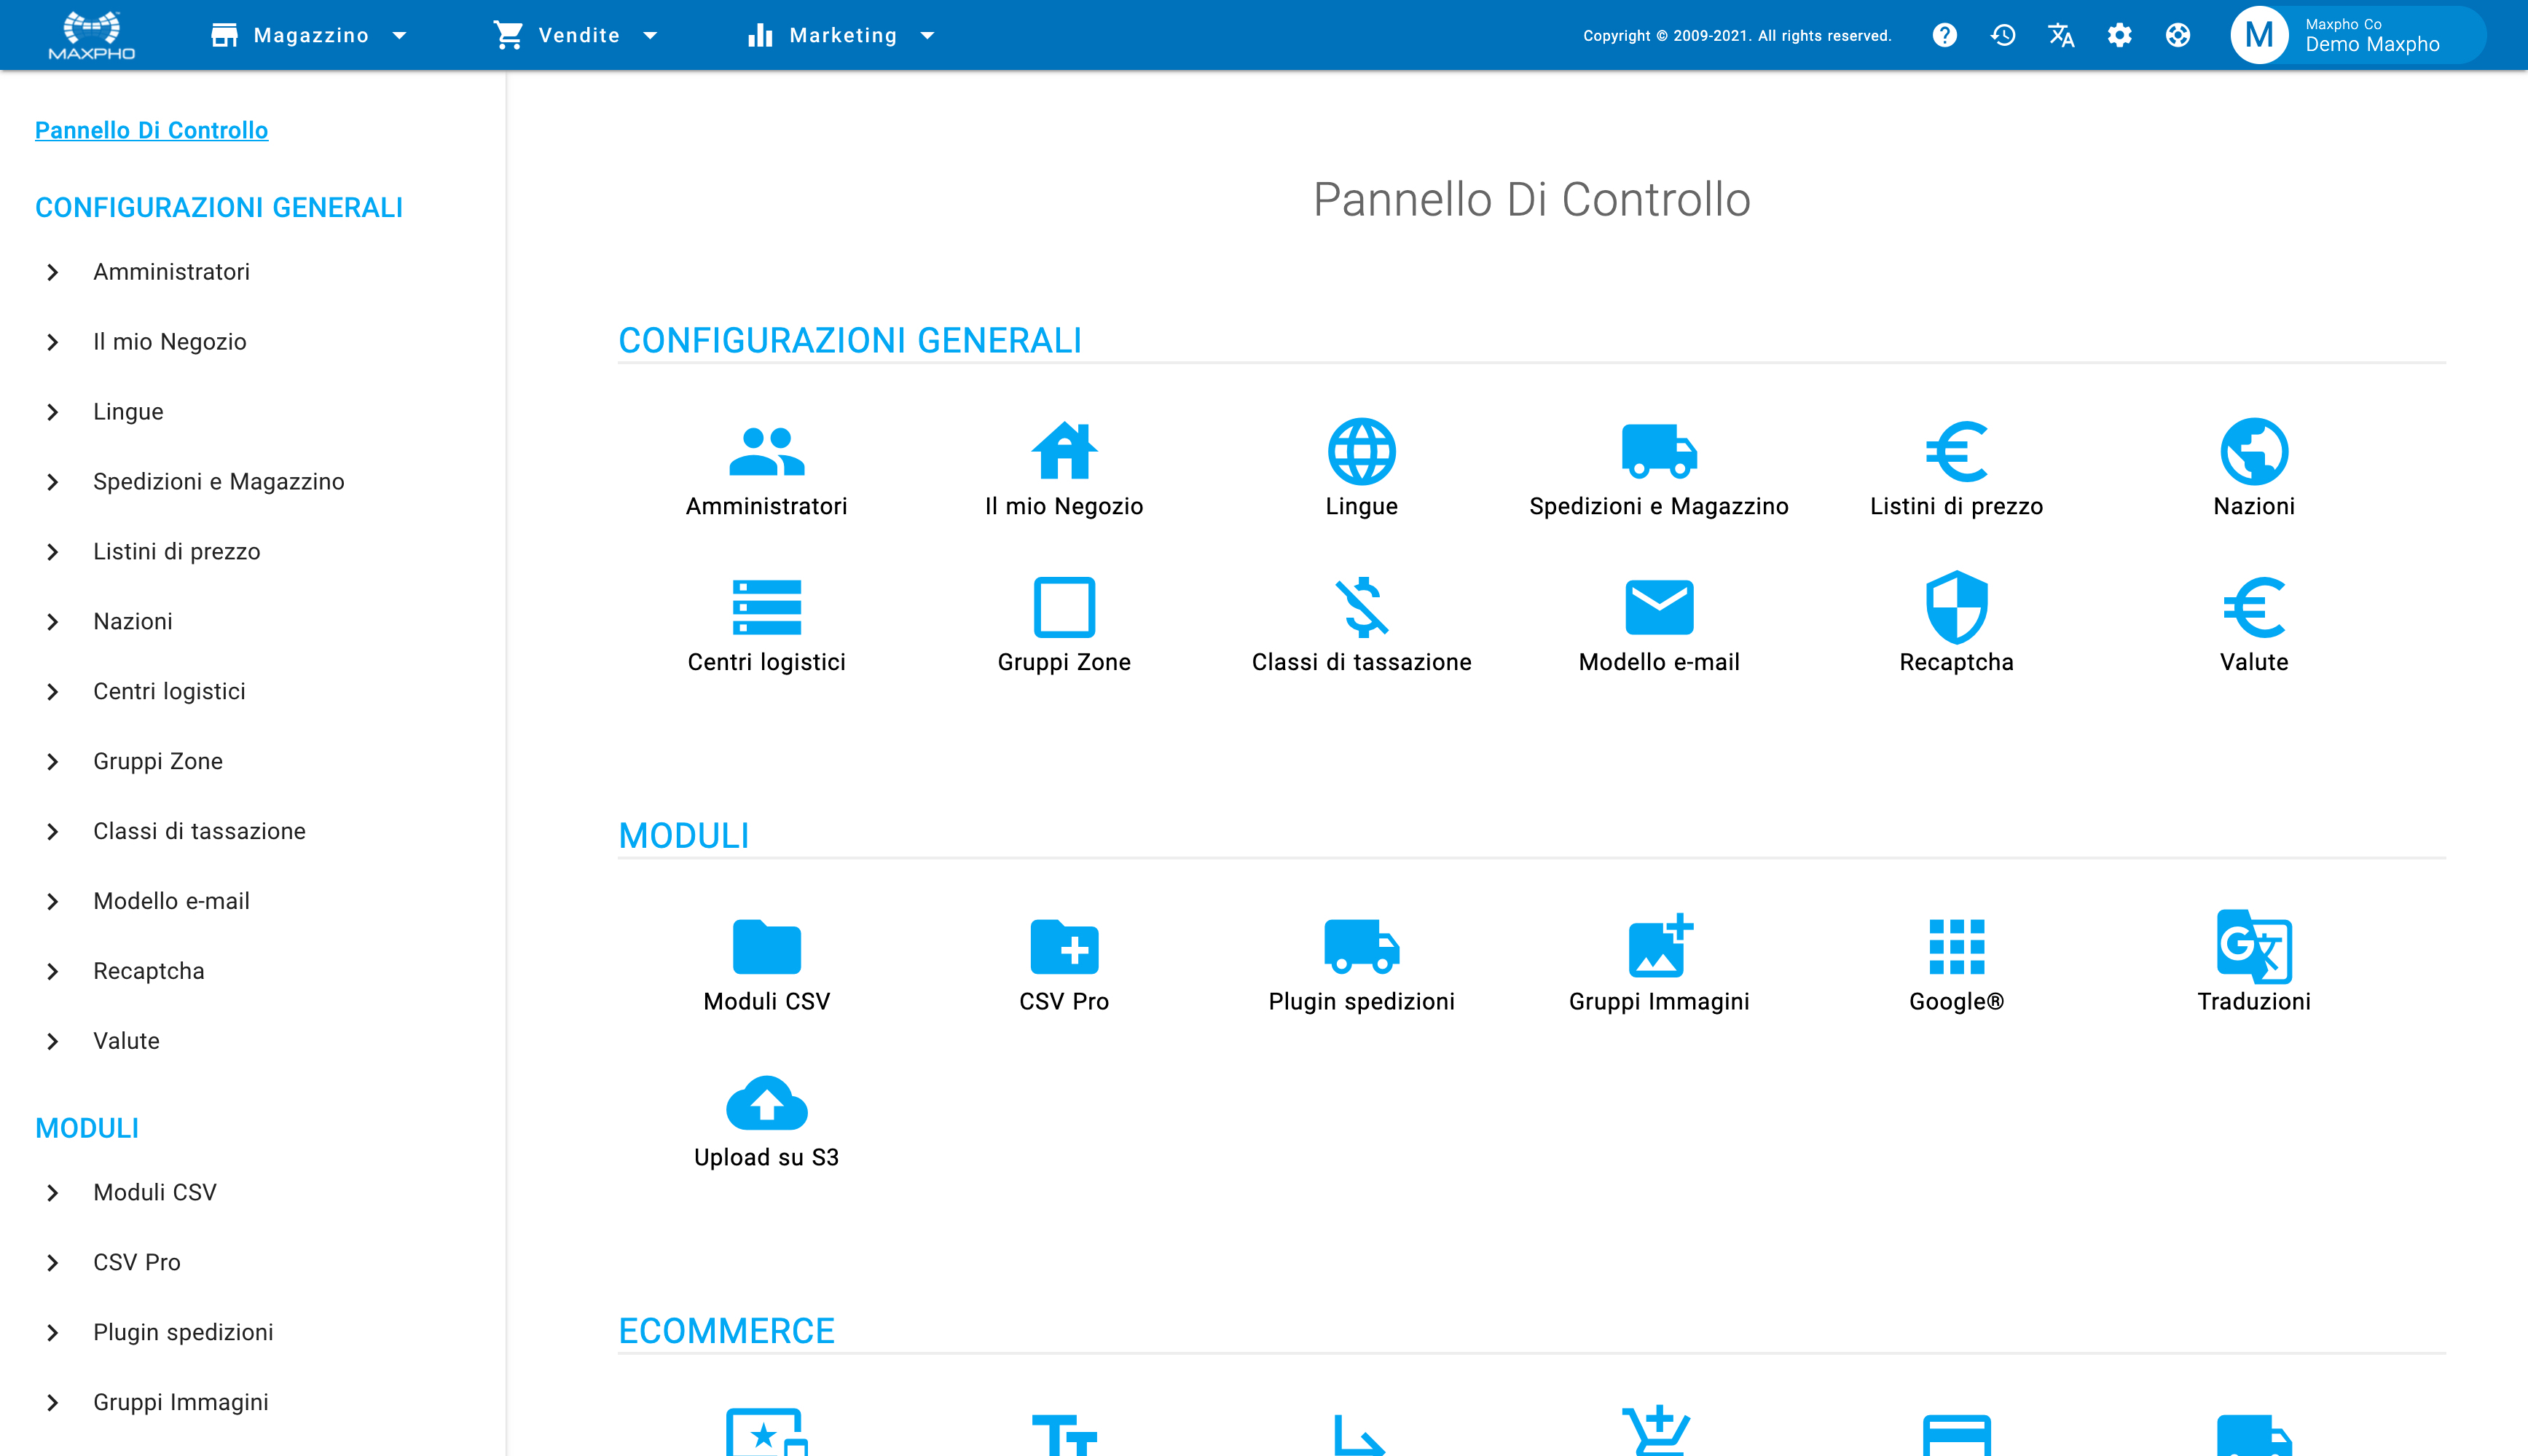
Task: Open the Marketing menu
Action: pos(841,35)
